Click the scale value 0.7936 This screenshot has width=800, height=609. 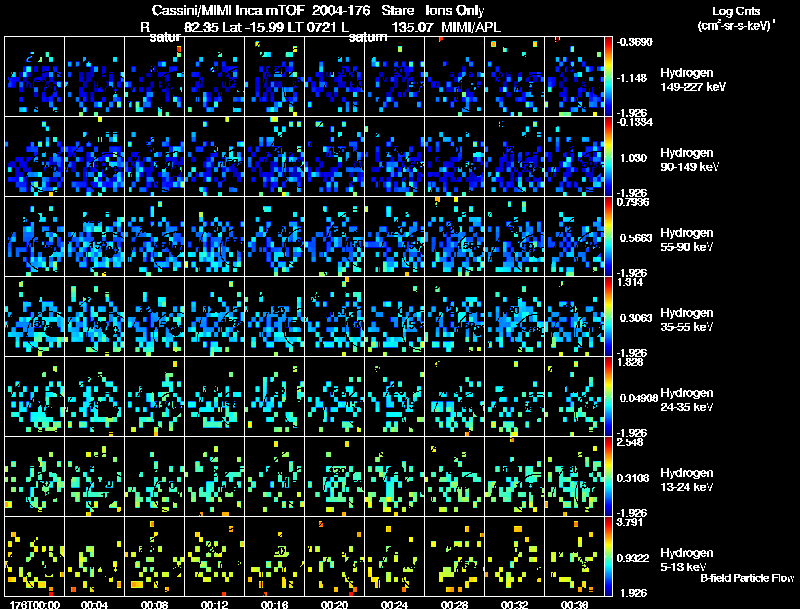(x=633, y=202)
